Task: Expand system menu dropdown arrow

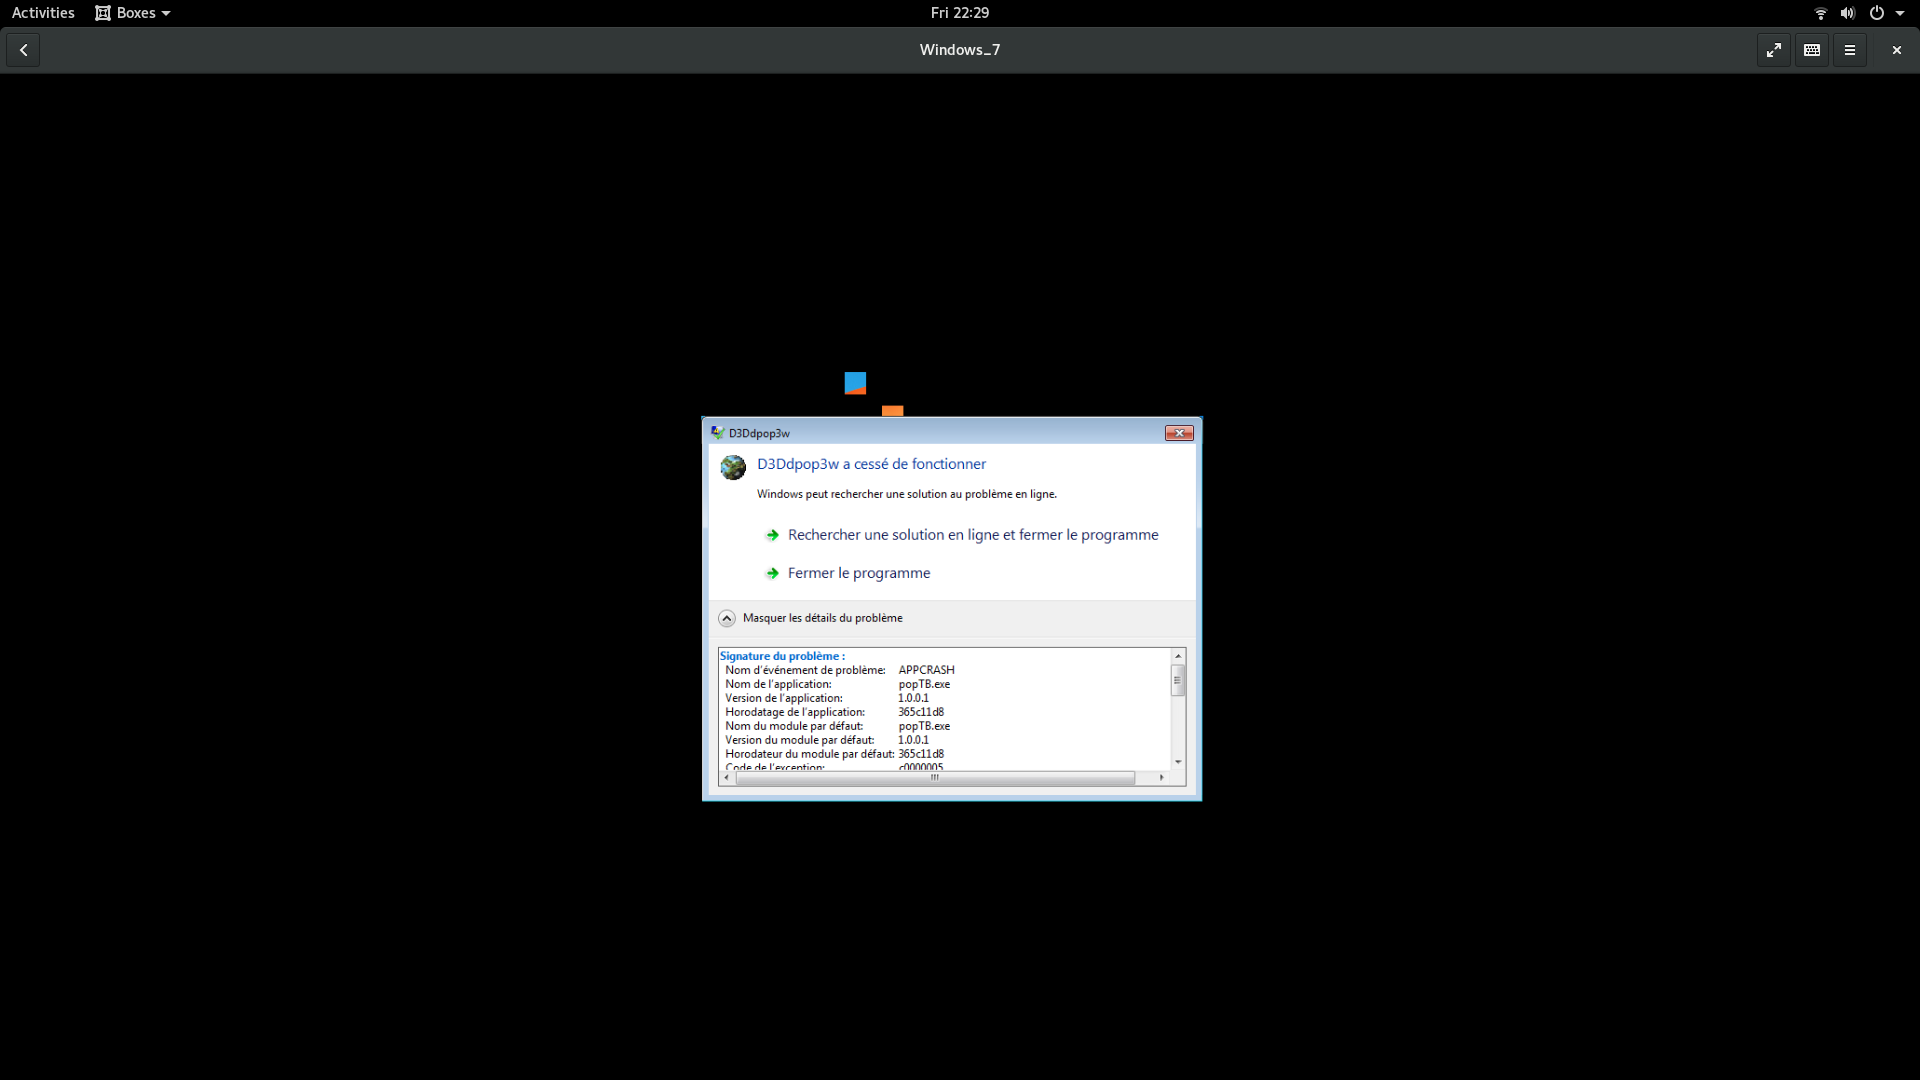Action: pyautogui.click(x=1899, y=13)
